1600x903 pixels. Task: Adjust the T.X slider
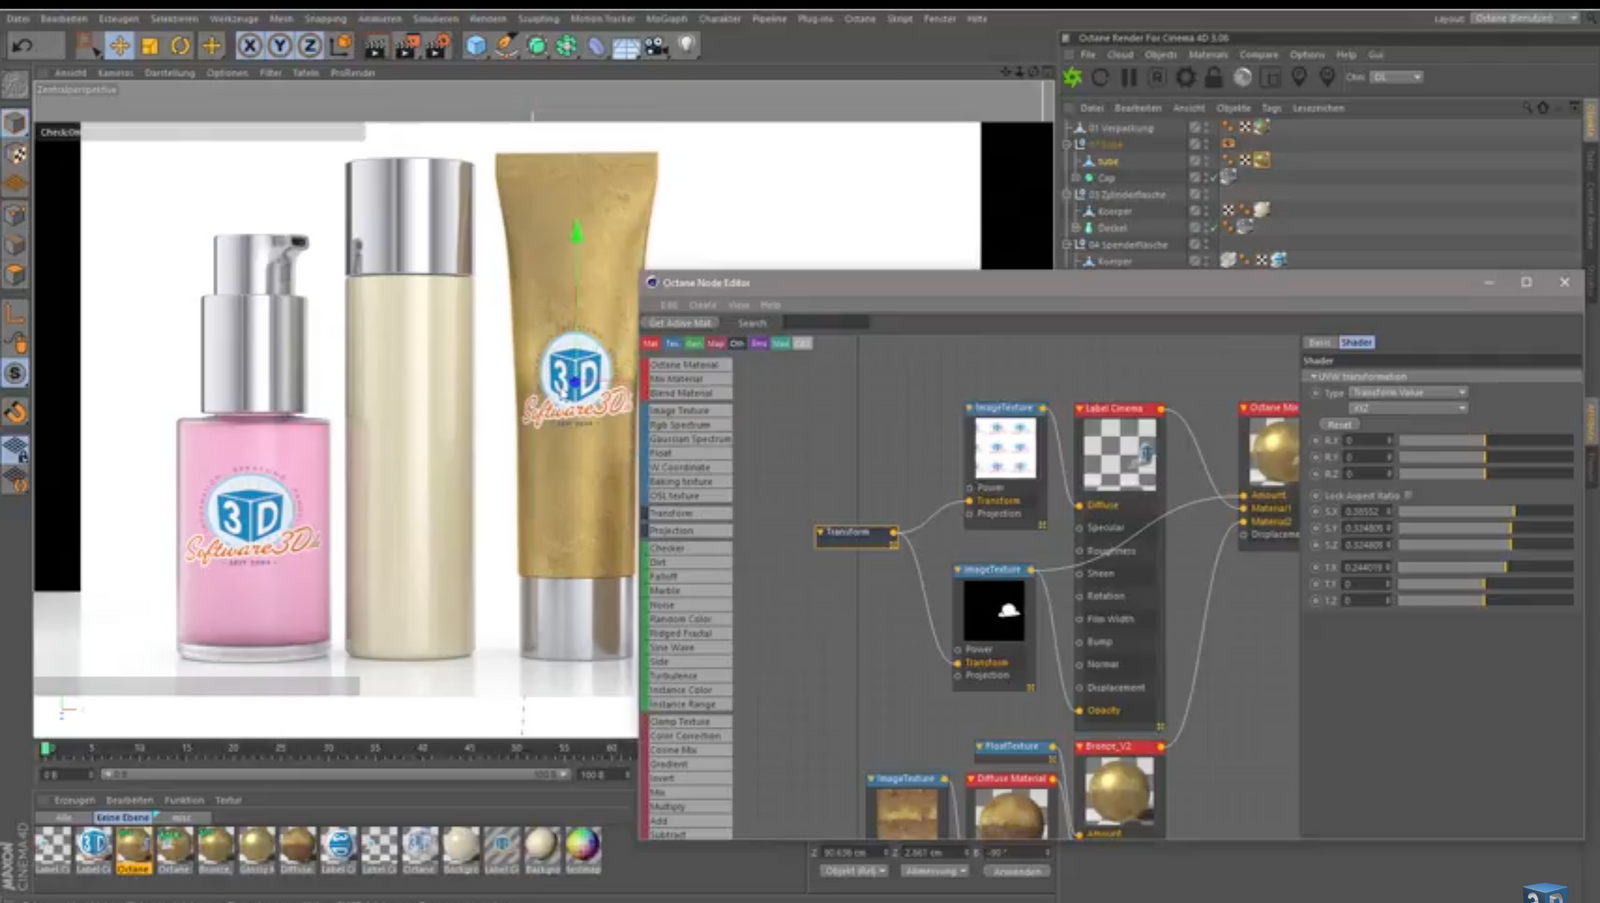pyautogui.click(x=1485, y=567)
